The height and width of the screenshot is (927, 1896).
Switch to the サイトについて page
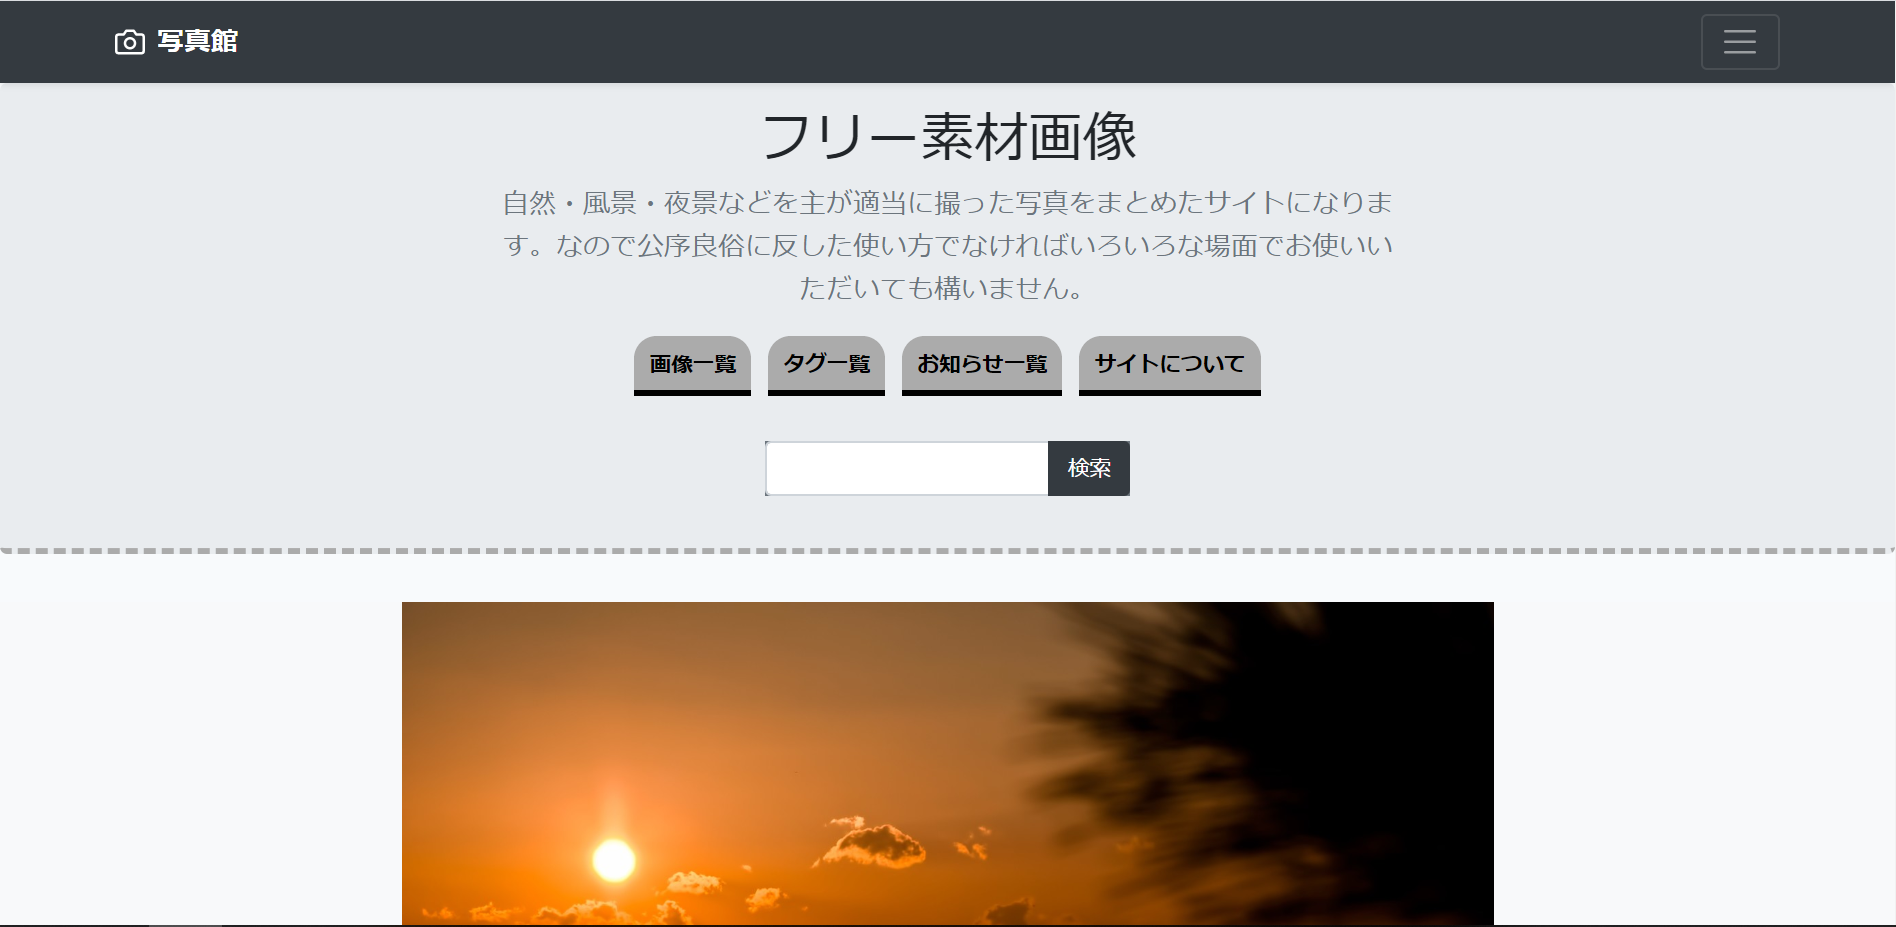[x=1168, y=365]
